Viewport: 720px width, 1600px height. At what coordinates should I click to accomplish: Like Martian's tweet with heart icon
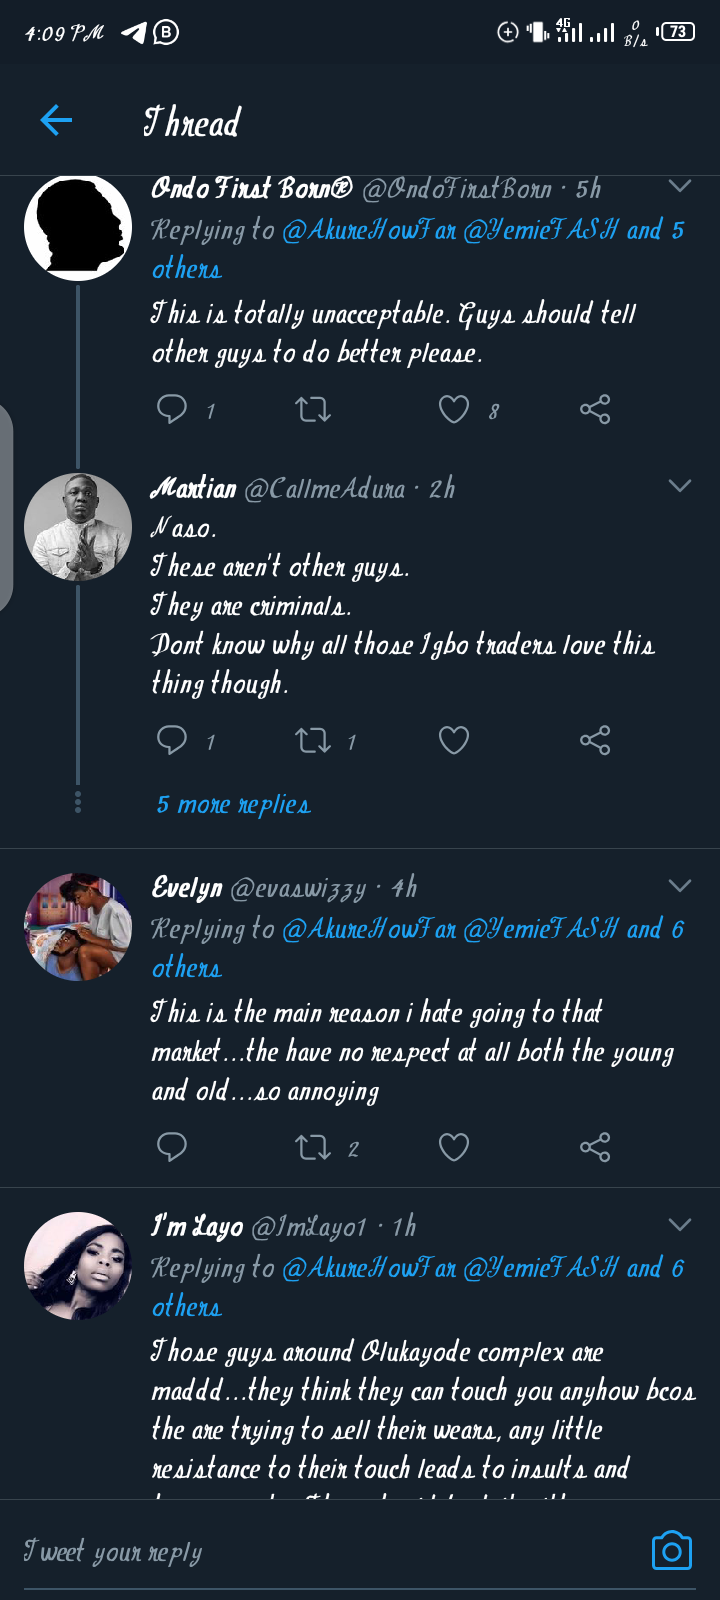click(454, 740)
